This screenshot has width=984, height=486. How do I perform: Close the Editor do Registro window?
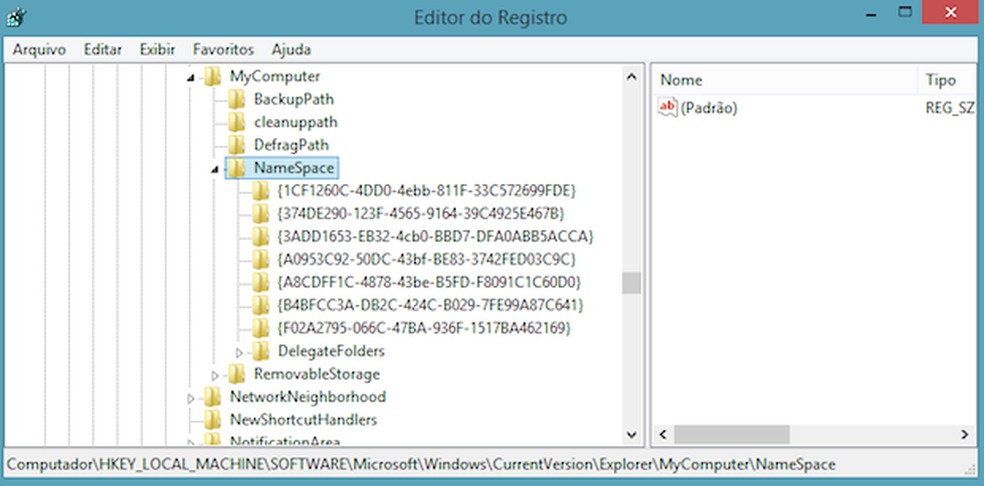pyautogui.click(x=951, y=11)
